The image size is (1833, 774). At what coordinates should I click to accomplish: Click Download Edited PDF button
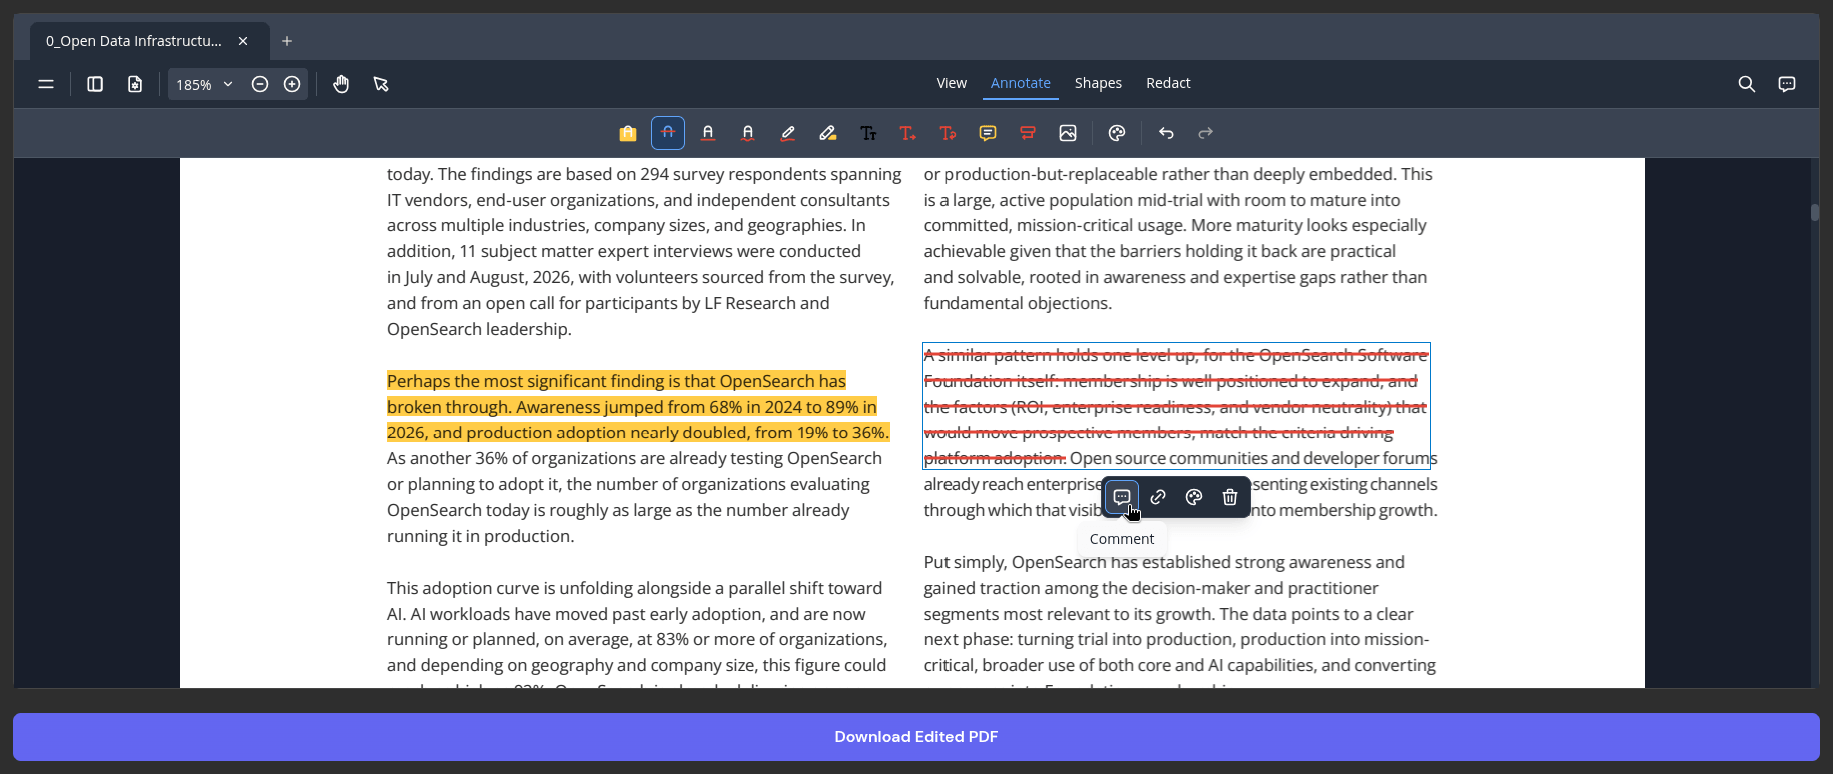[916, 737]
